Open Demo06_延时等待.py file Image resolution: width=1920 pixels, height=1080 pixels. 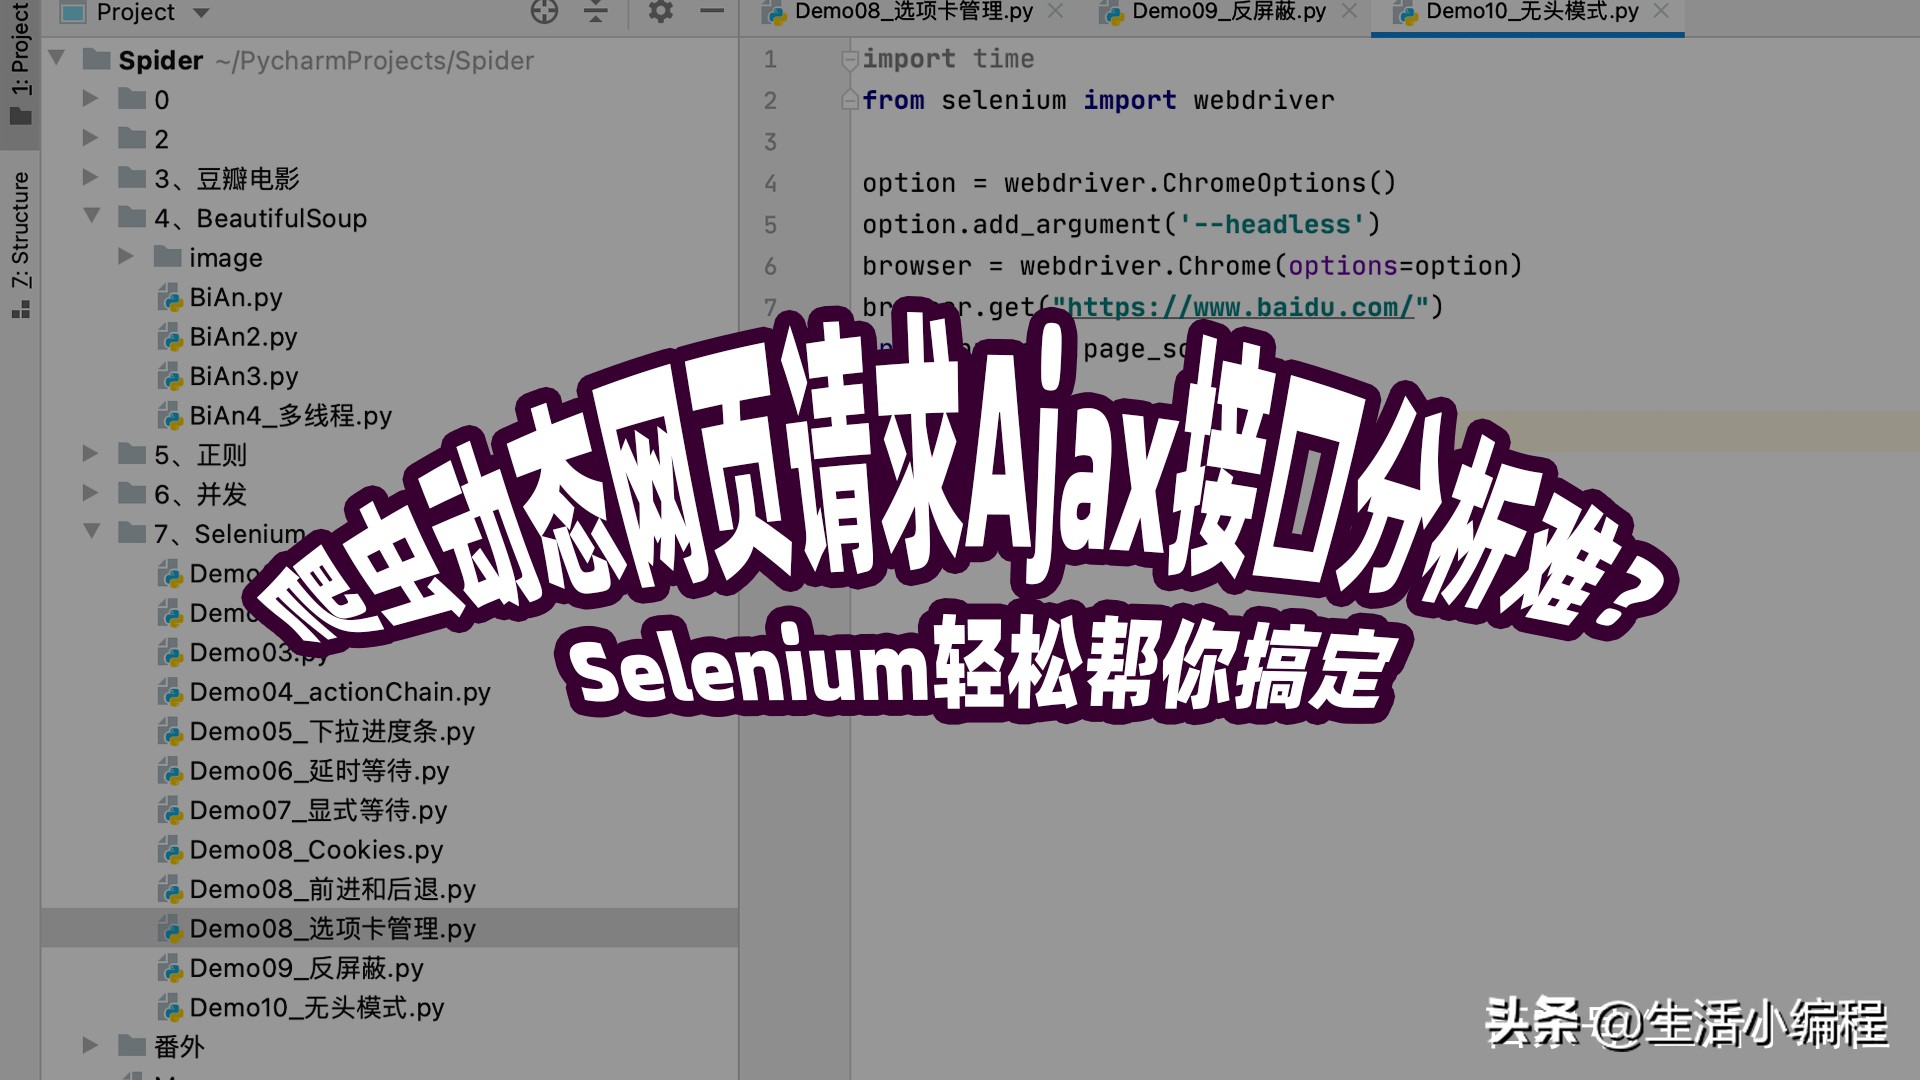[x=319, y=771]
